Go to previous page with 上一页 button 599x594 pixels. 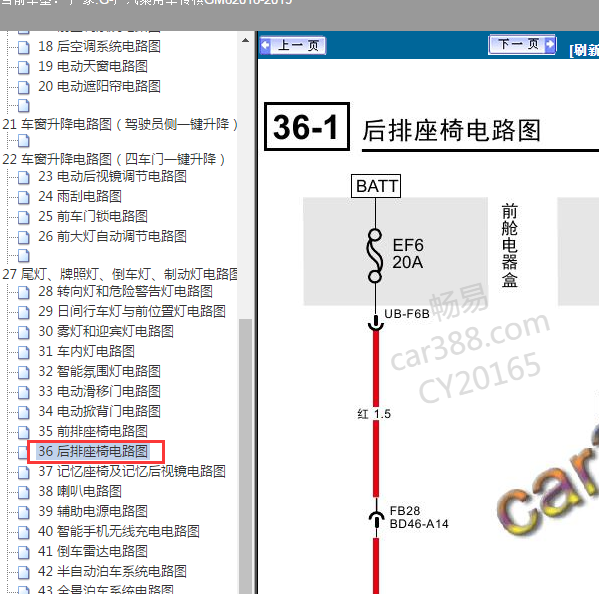coord(293,46)
